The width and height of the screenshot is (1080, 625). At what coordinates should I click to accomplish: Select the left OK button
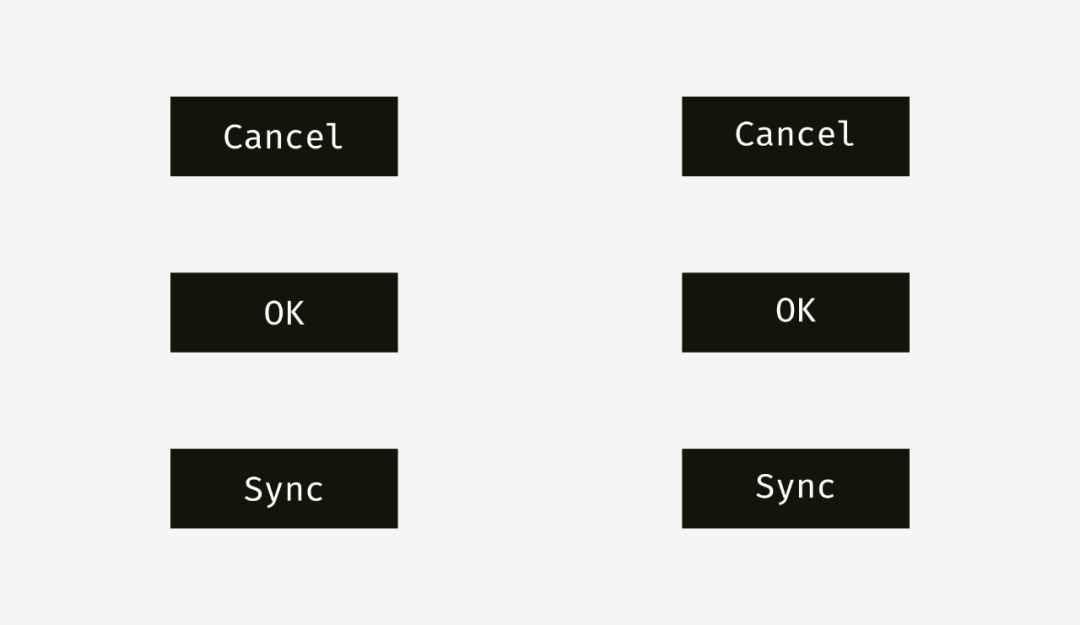(x=284, y=313)
